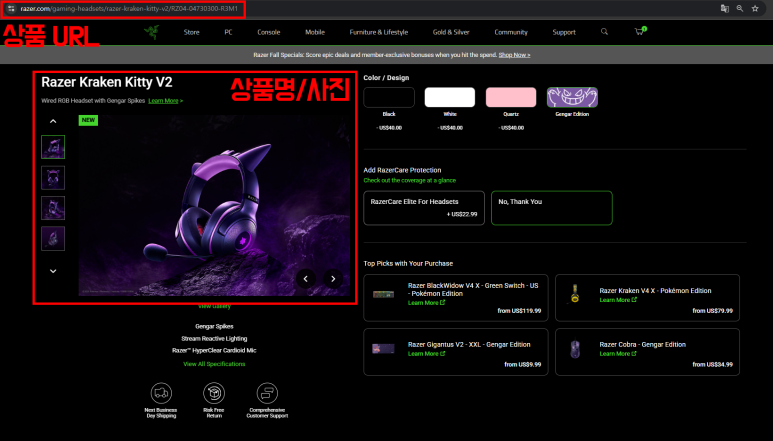Learn More about Razer Gigantus V2 XXL
The width and height of the screenshot is (773, 441).
[x=426, y=353]
